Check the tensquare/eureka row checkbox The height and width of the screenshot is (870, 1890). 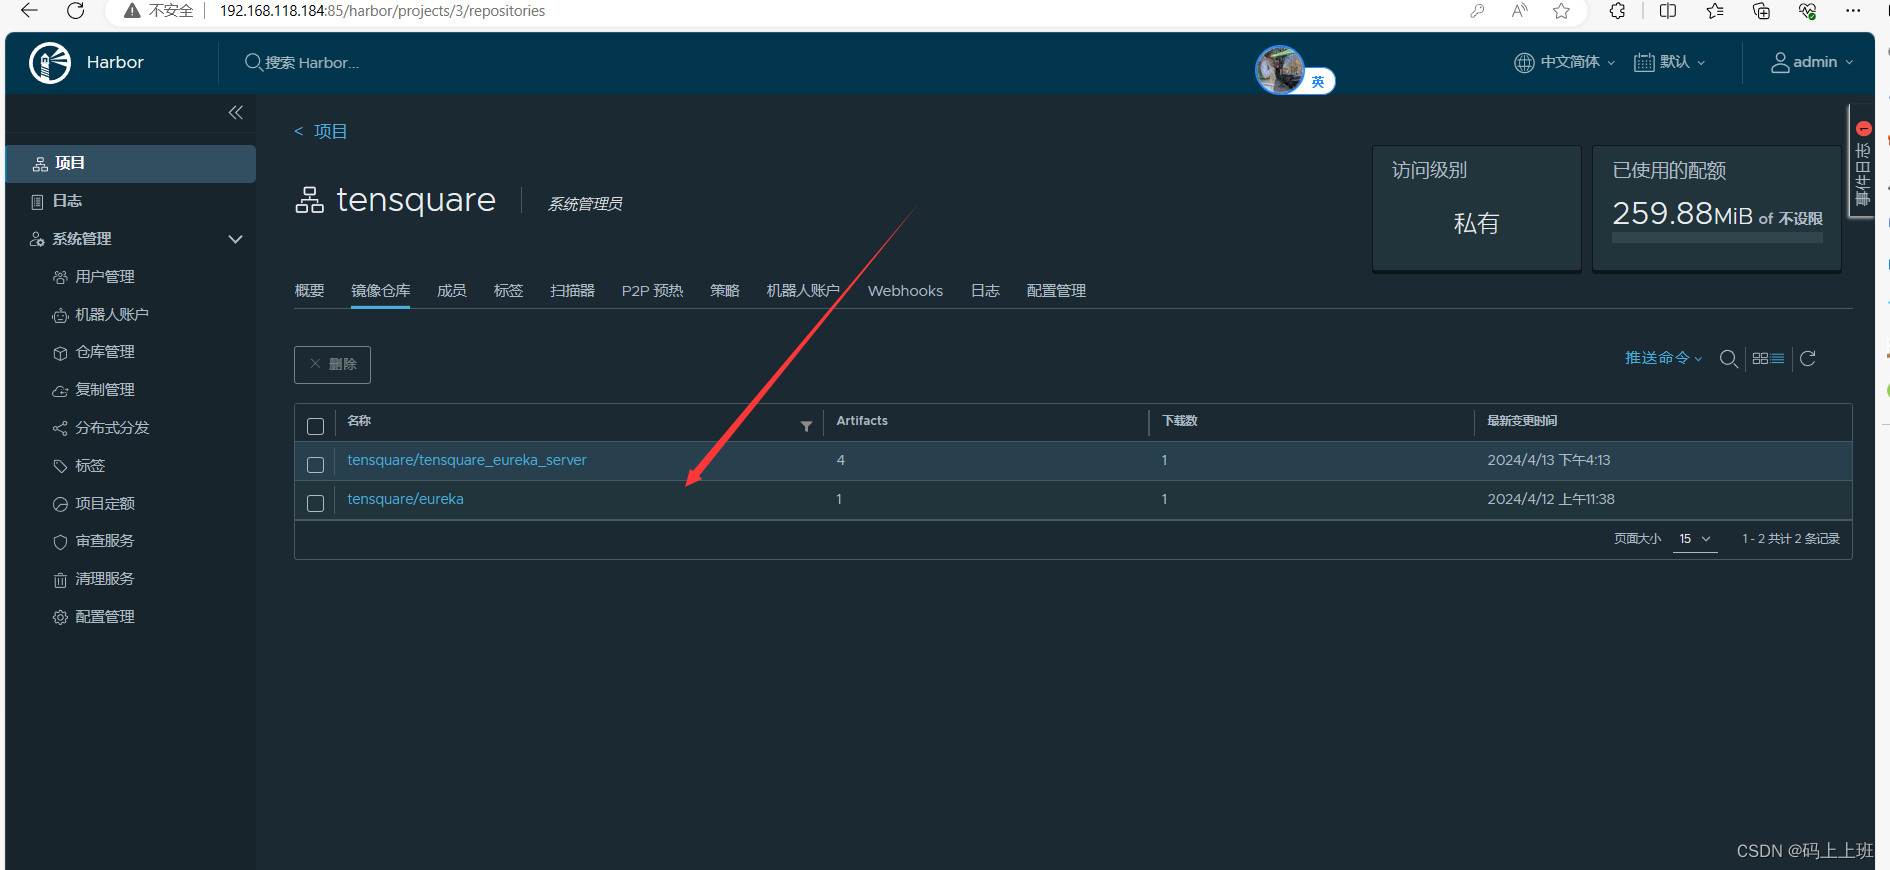[316, 504]
